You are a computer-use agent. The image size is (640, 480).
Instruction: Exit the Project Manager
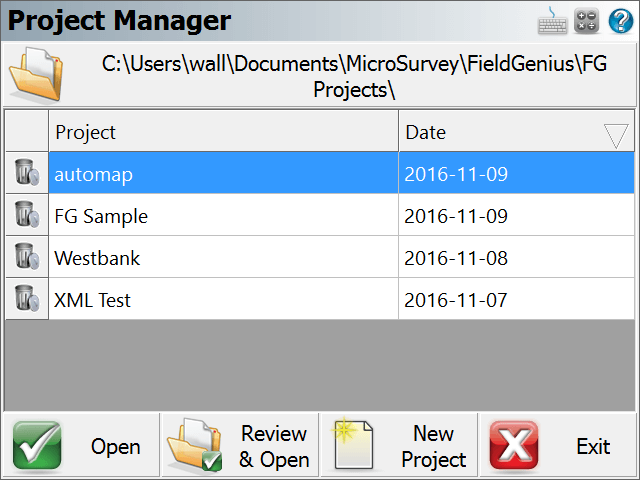558,445
